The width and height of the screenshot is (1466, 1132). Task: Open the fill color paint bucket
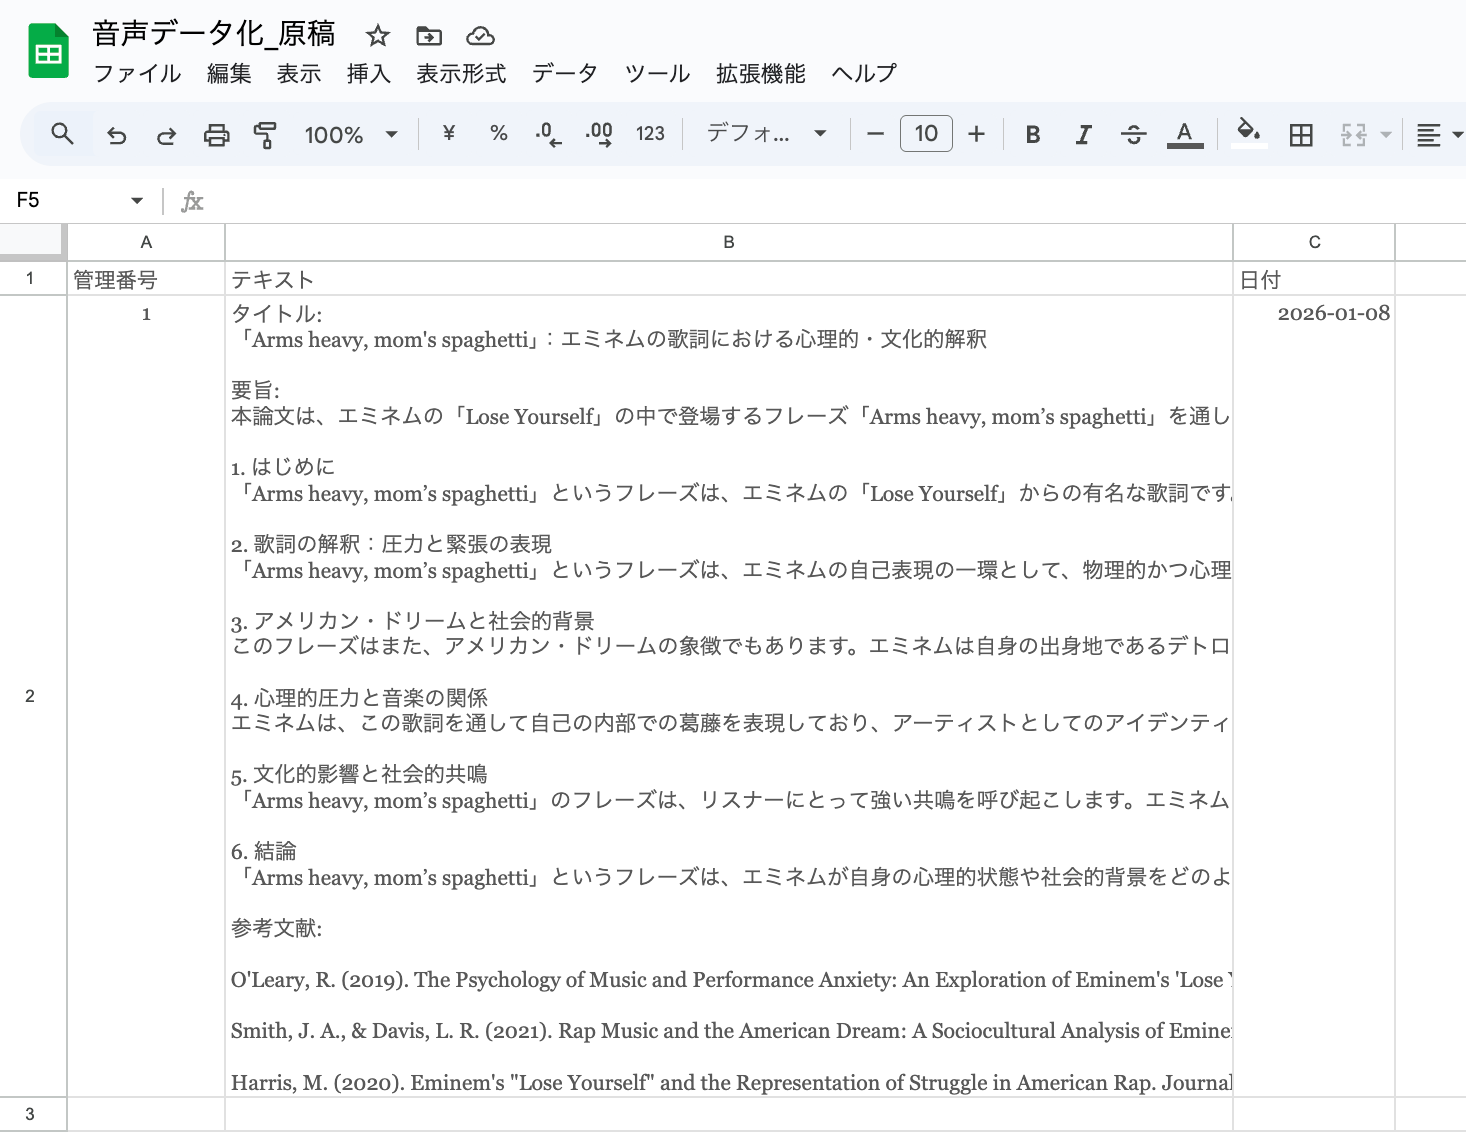1248,132
